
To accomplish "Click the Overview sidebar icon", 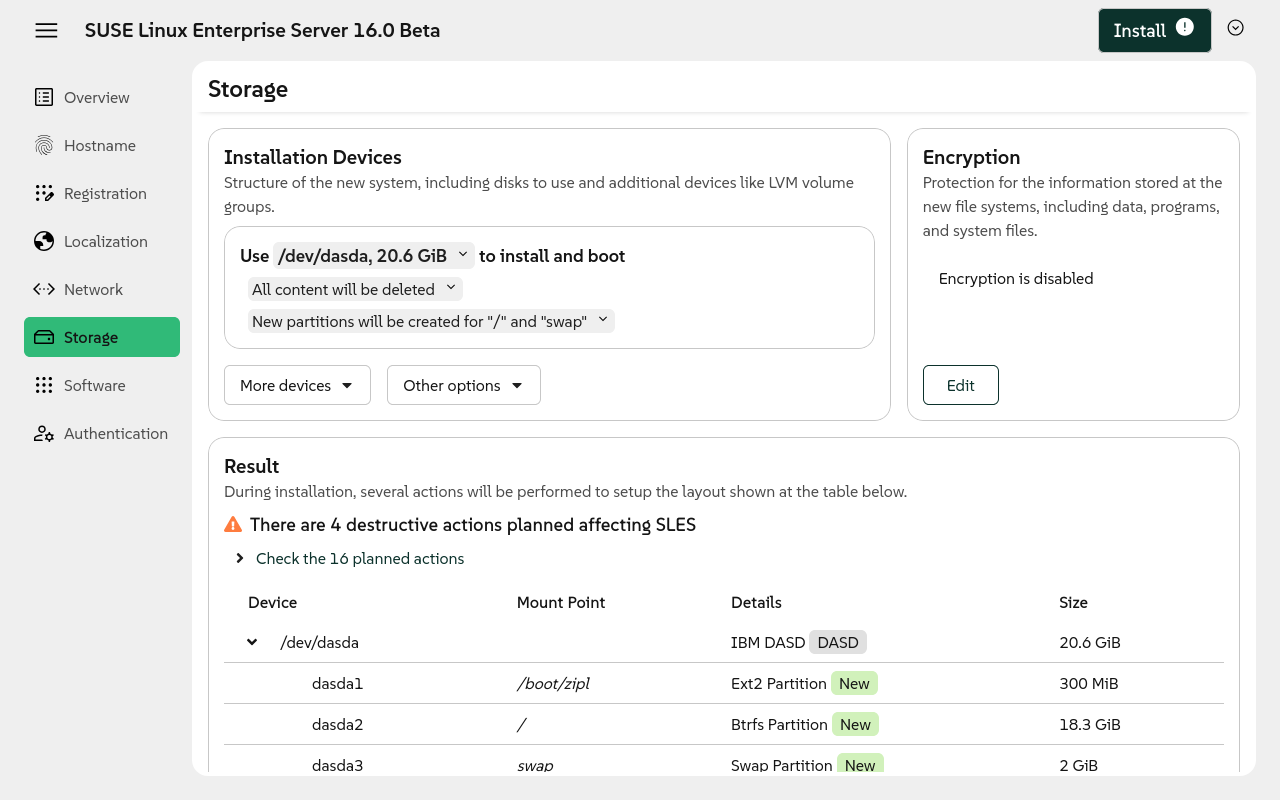I will (44, 97).
